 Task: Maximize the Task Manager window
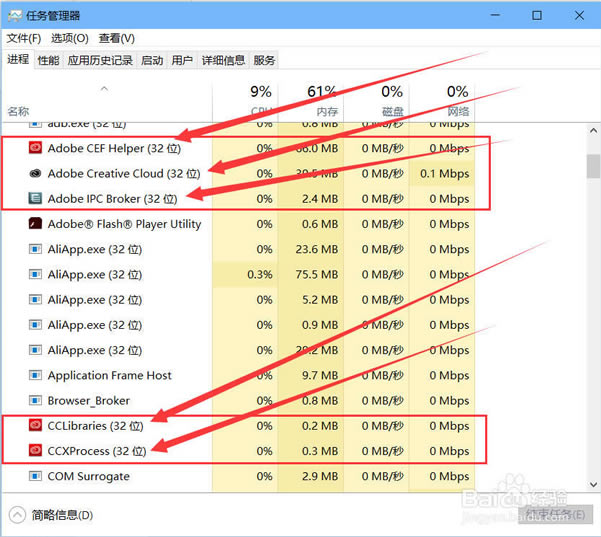pyautogui.click(x=537, y=15)
